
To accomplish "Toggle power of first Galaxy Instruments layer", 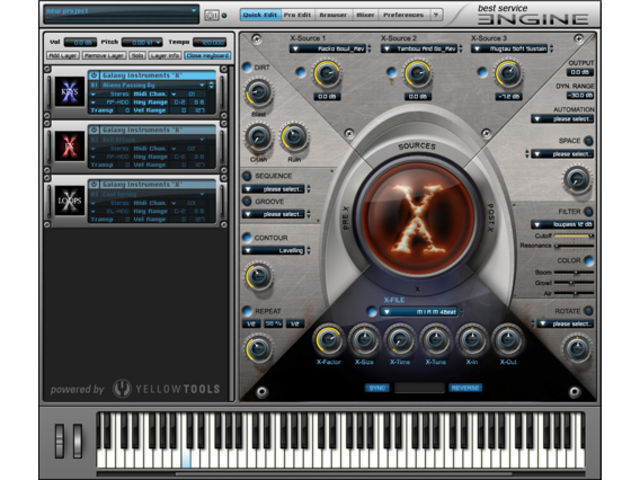I will pos(94,76).
